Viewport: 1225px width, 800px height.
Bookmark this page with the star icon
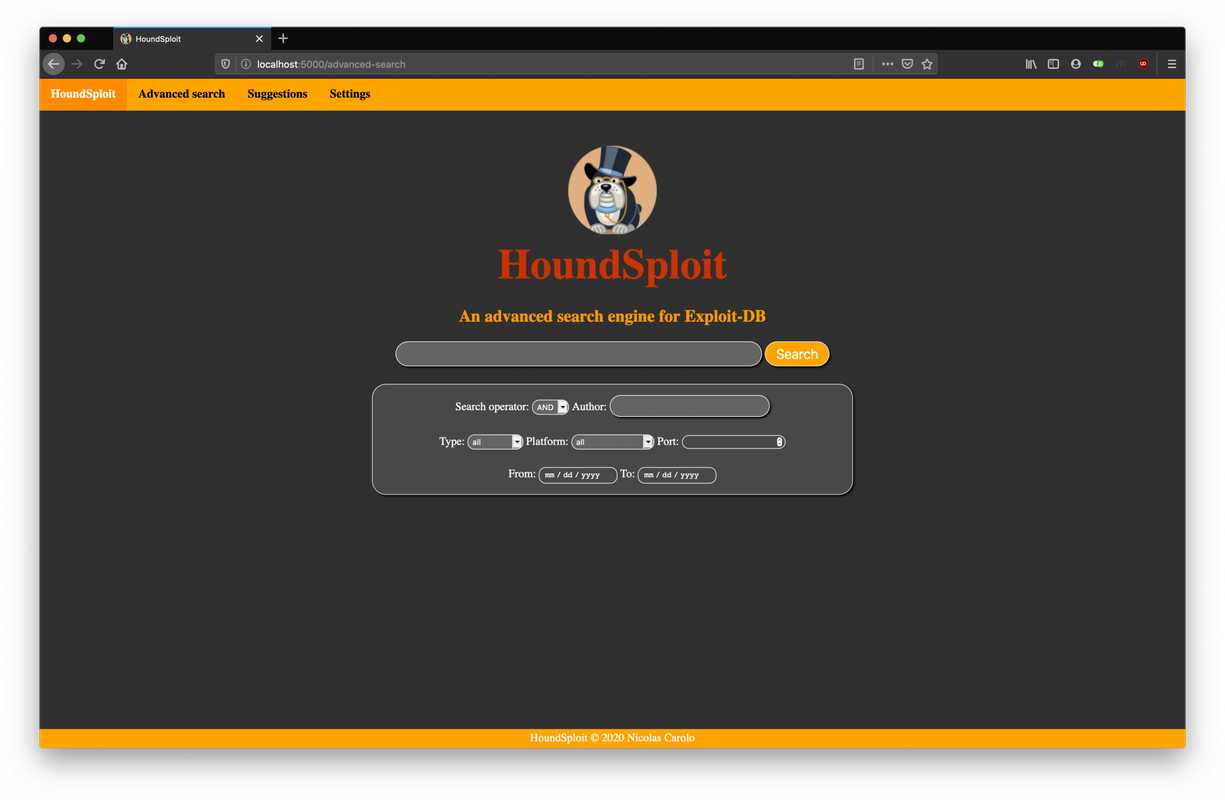(x=927, y=64)
